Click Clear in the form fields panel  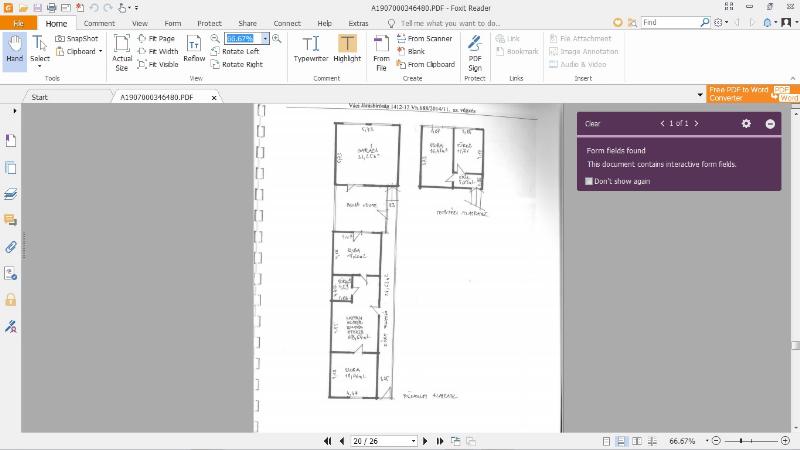click(592, 123)
